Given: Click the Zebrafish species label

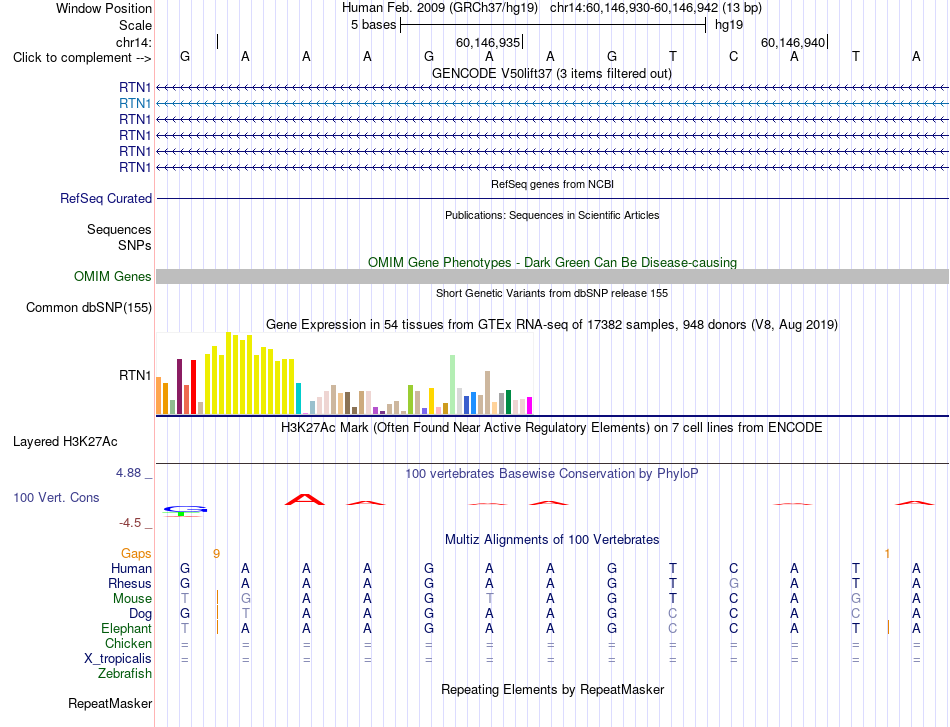Looking at the screenshot, I should [x=125, y=674].
